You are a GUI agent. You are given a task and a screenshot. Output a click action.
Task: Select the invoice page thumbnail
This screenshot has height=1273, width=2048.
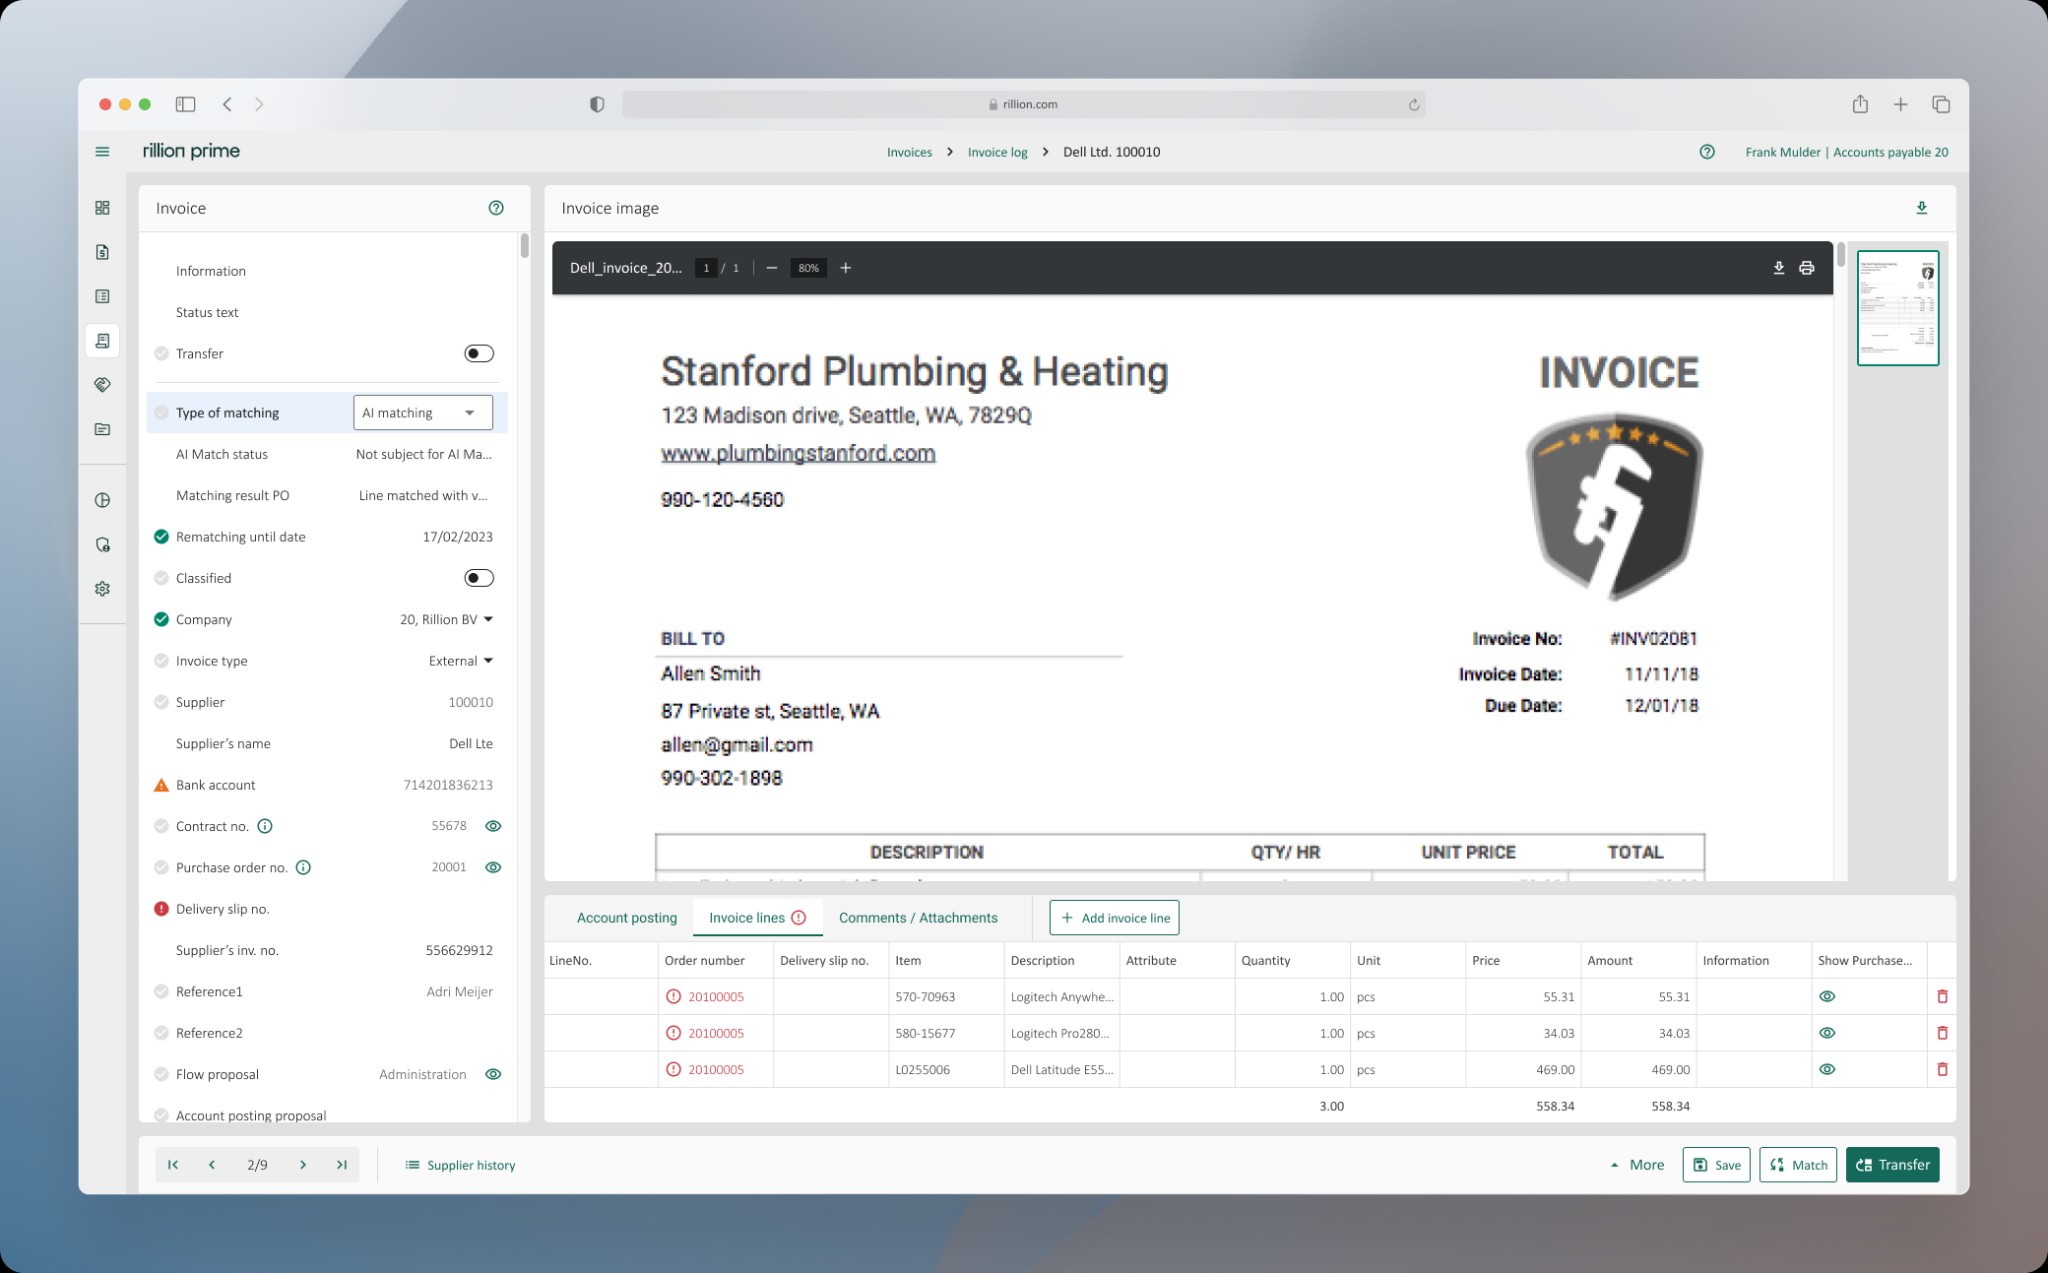(x=1897, y=308)
